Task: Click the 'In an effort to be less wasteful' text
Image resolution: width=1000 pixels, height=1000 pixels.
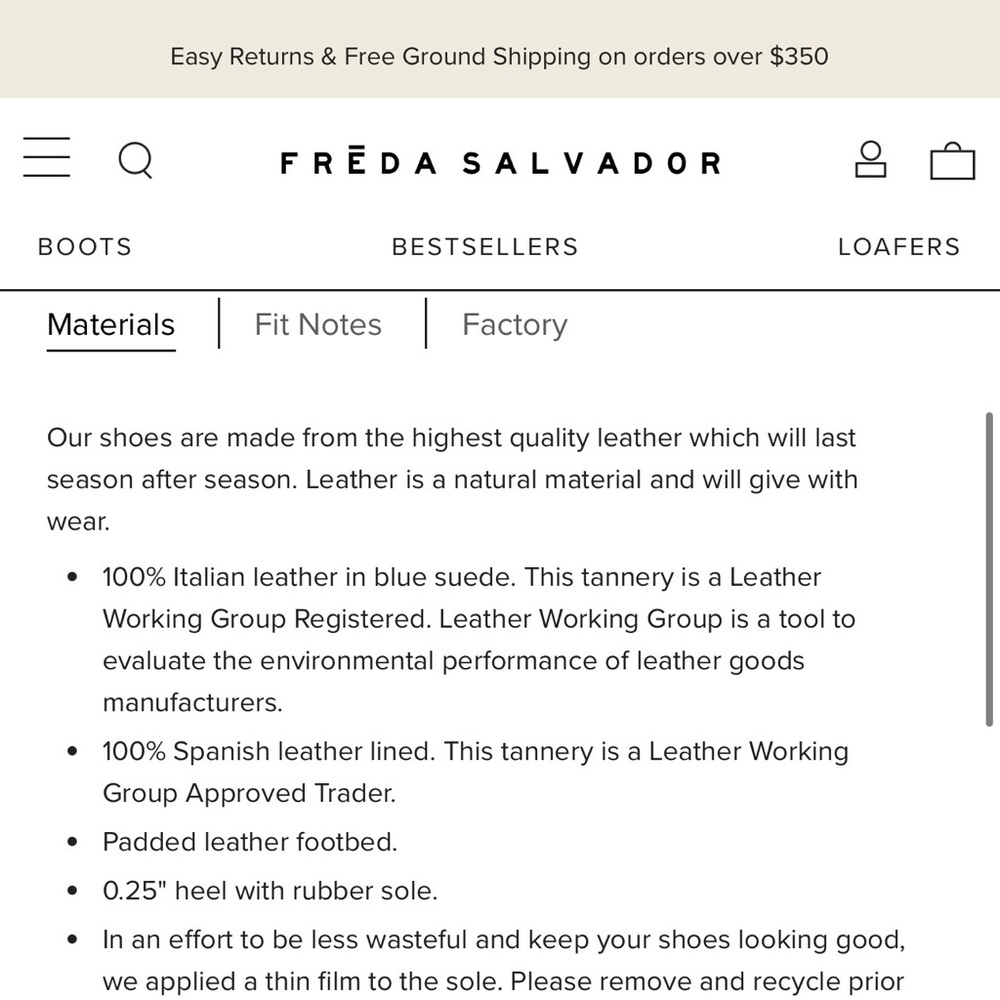Action: 504,960
